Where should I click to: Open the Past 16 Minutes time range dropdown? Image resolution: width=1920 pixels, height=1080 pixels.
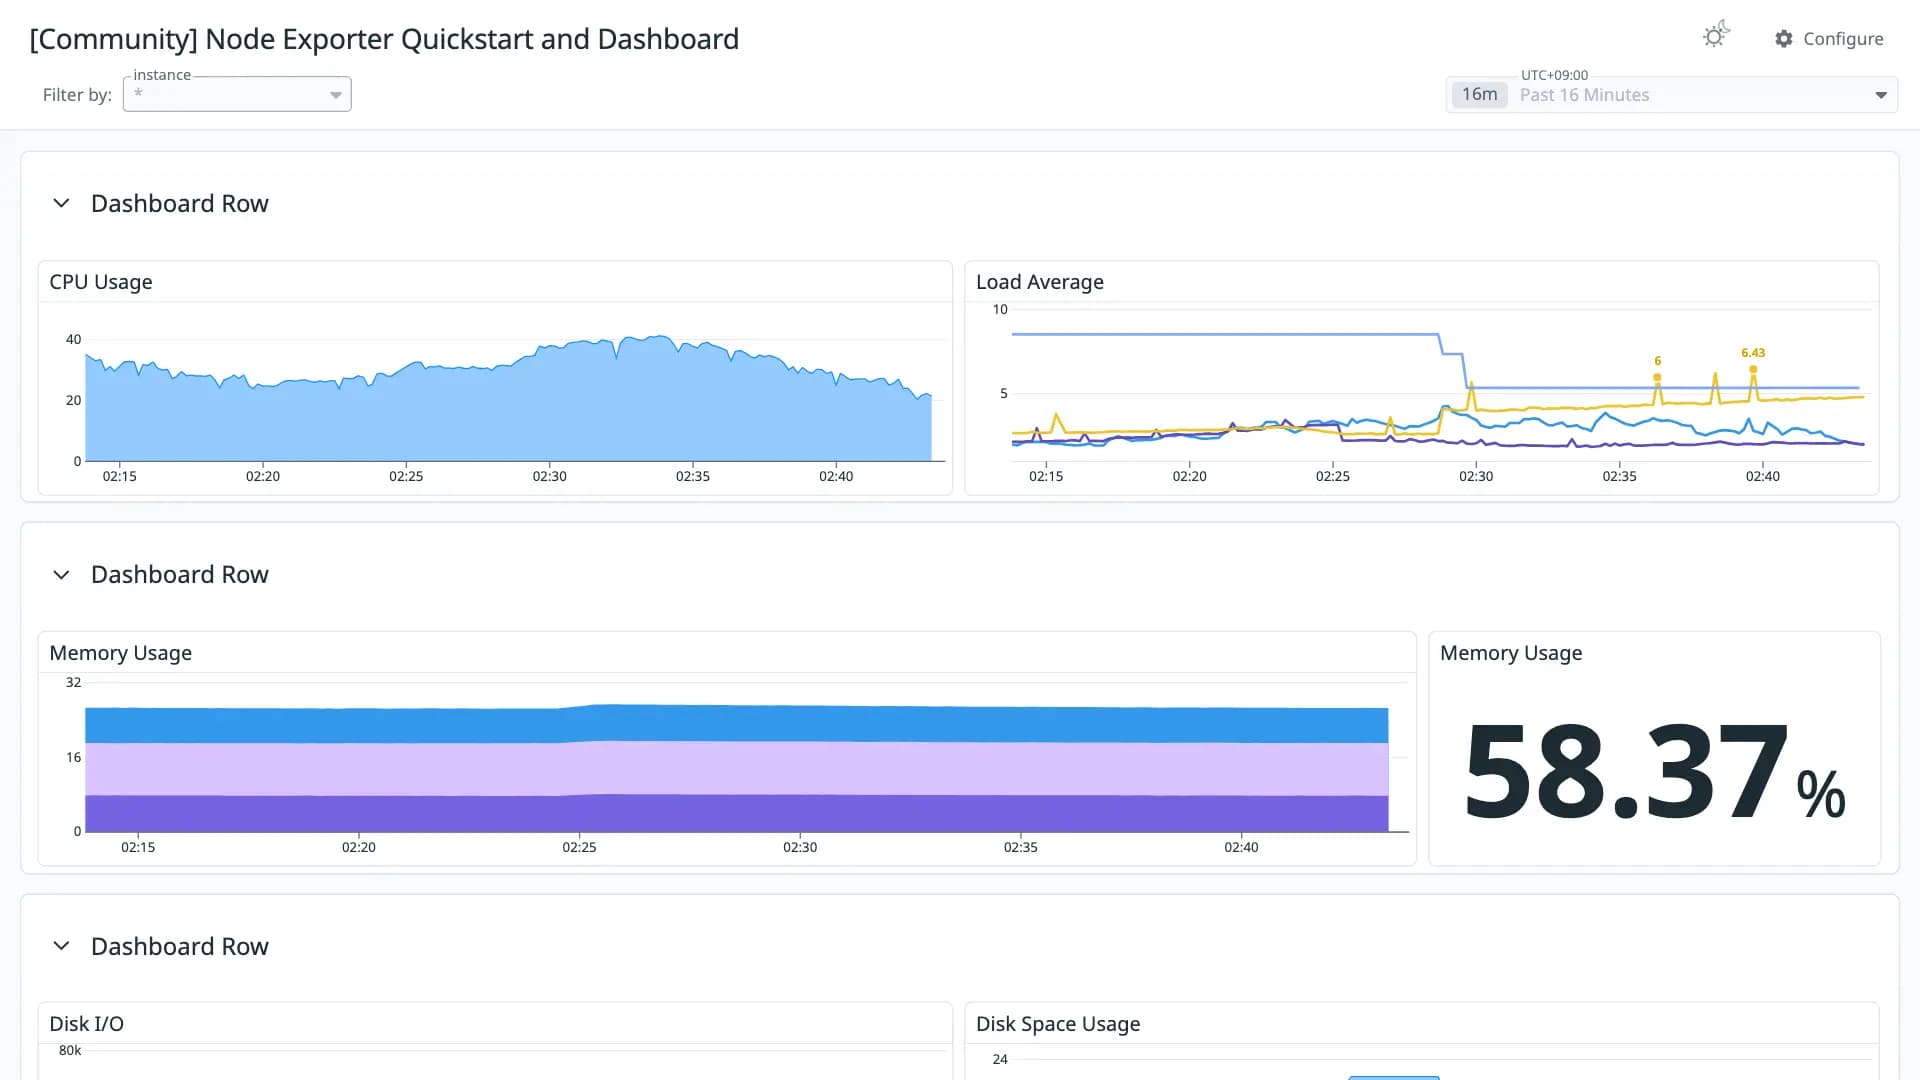point(1672,95)
